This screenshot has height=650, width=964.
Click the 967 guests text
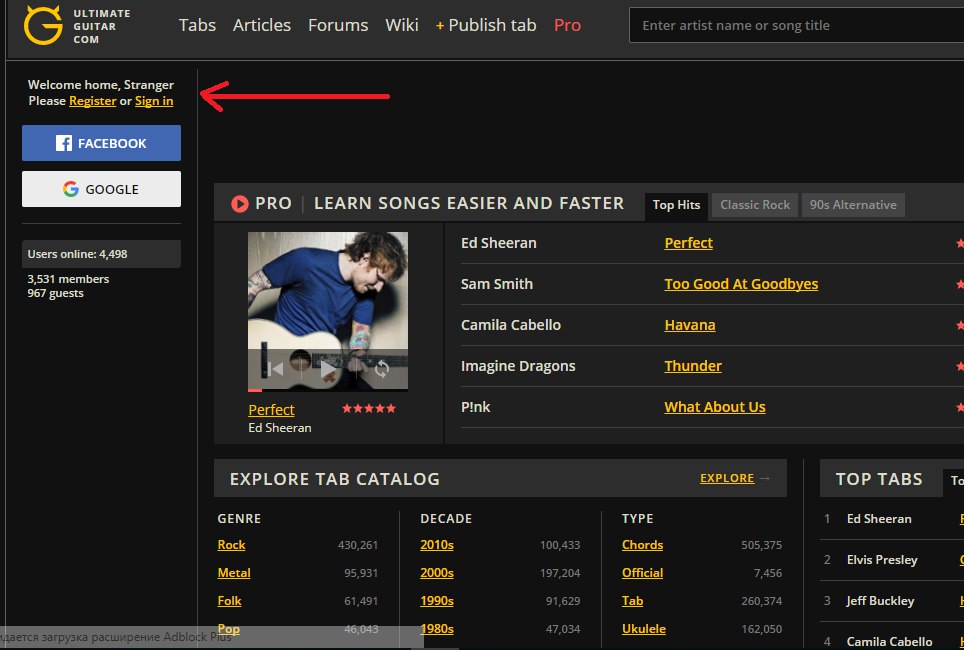pyautogui.click(x=55, y=293)
